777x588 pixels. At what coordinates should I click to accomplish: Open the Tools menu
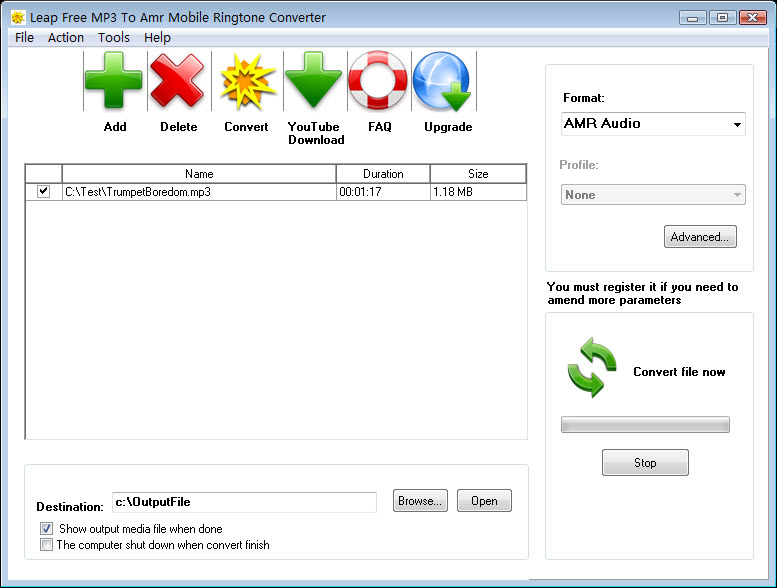113,38
